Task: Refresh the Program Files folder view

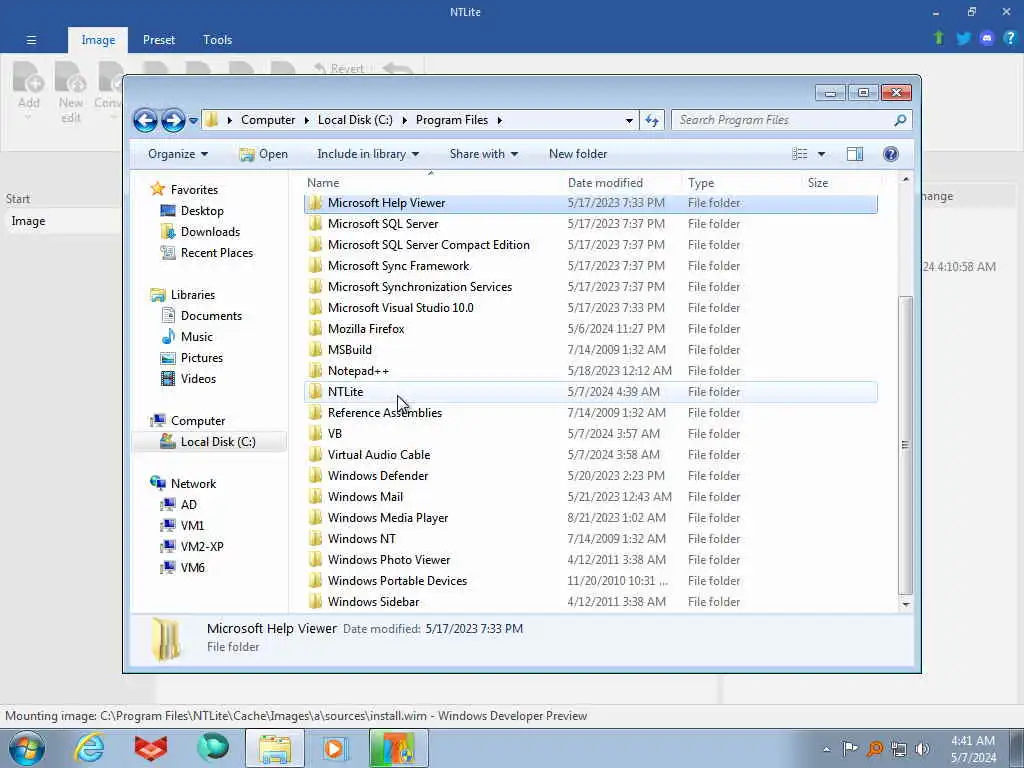Action: (652, 120)
